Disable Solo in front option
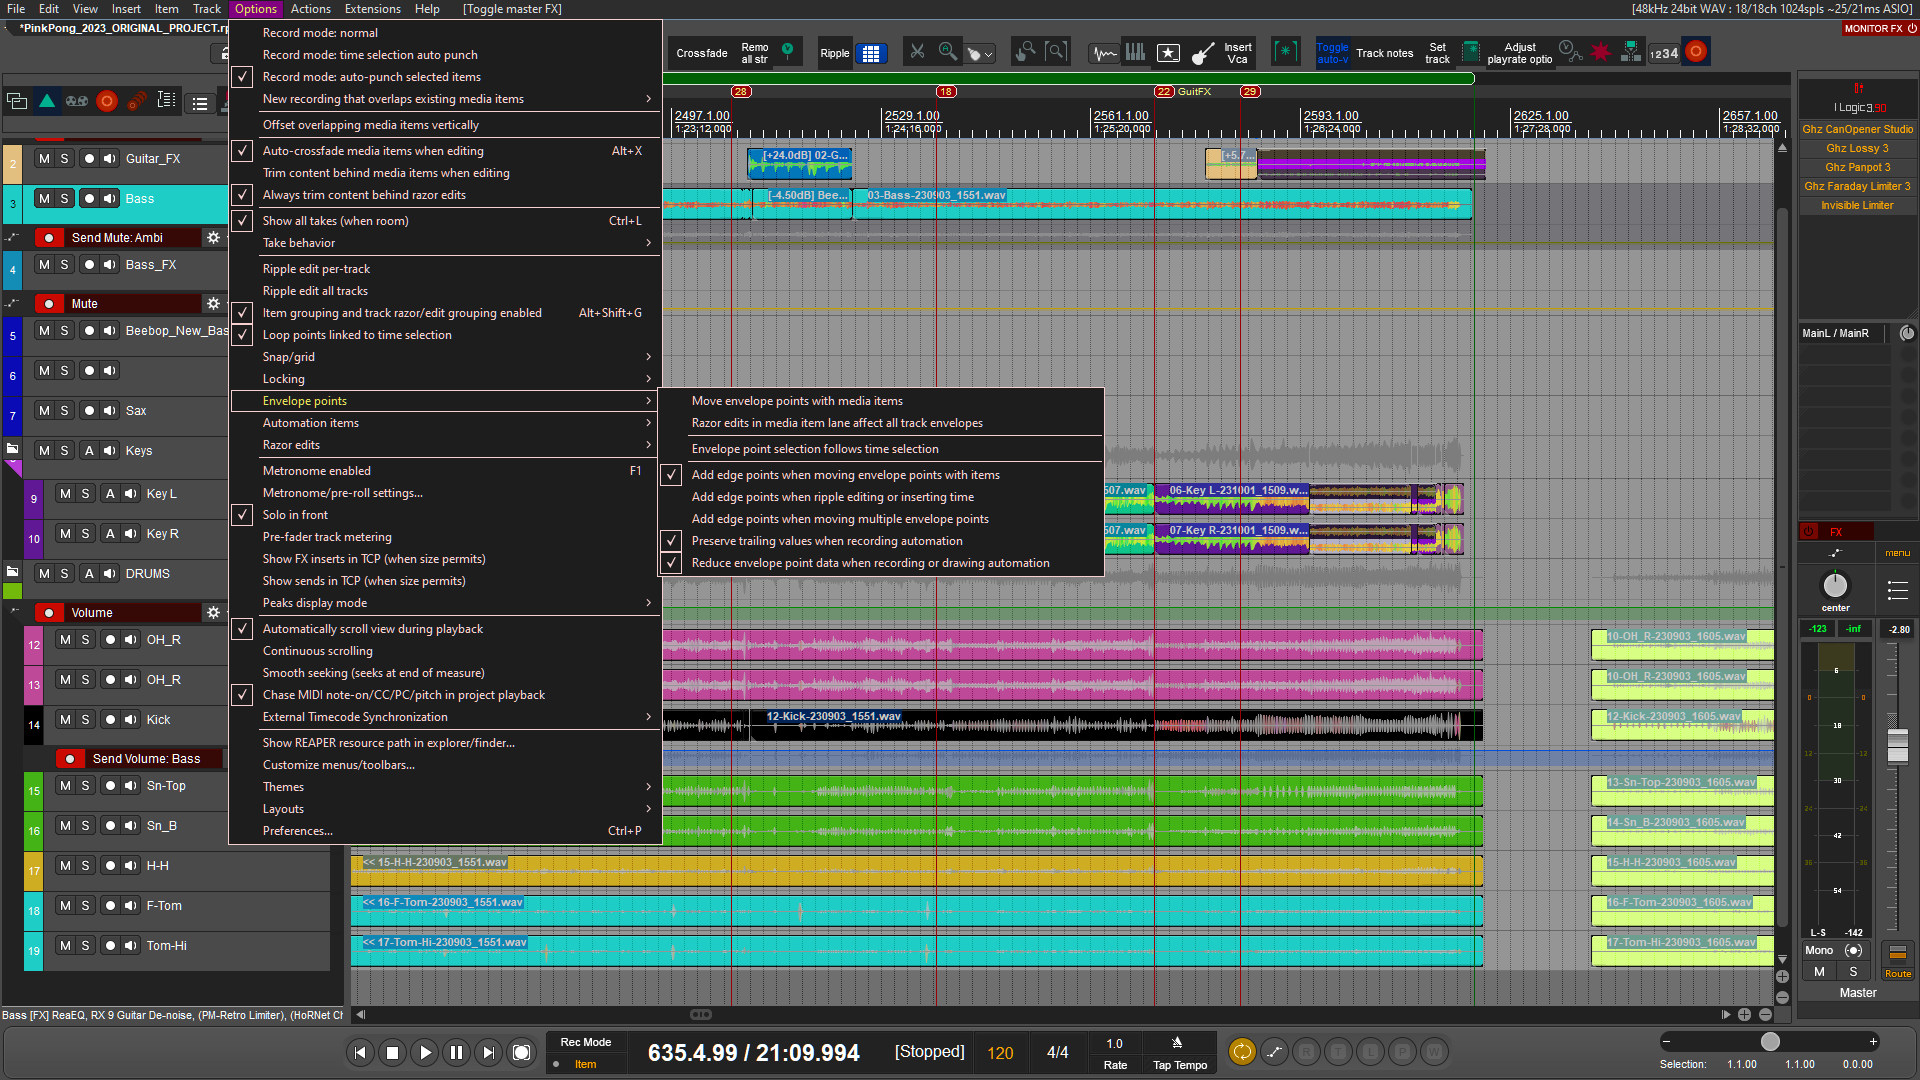The image size is (1920, 1080). [295, 515]
